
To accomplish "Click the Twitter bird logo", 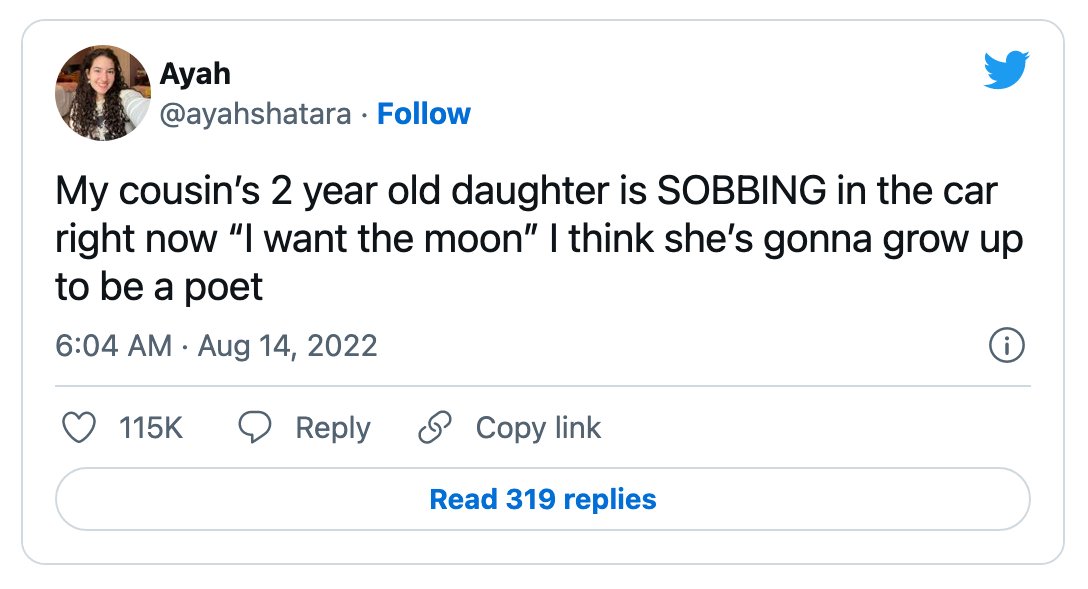I will tap(1006, 69).
